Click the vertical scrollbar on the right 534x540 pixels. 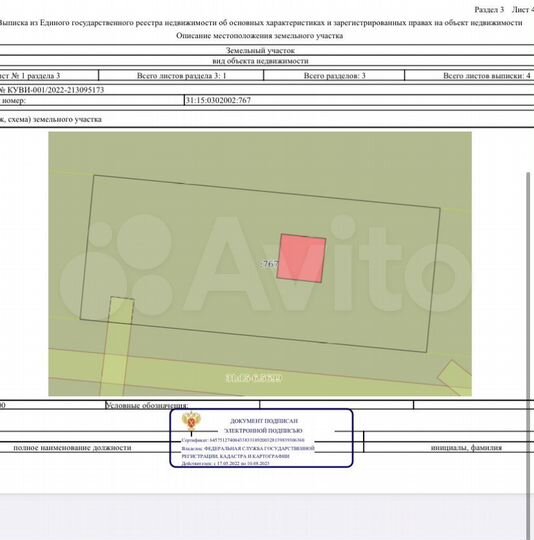528,355
